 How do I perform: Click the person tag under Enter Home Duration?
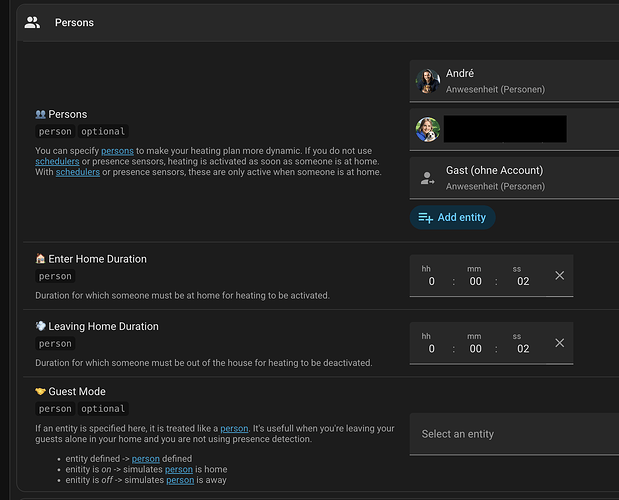click(x=55, y=276)
